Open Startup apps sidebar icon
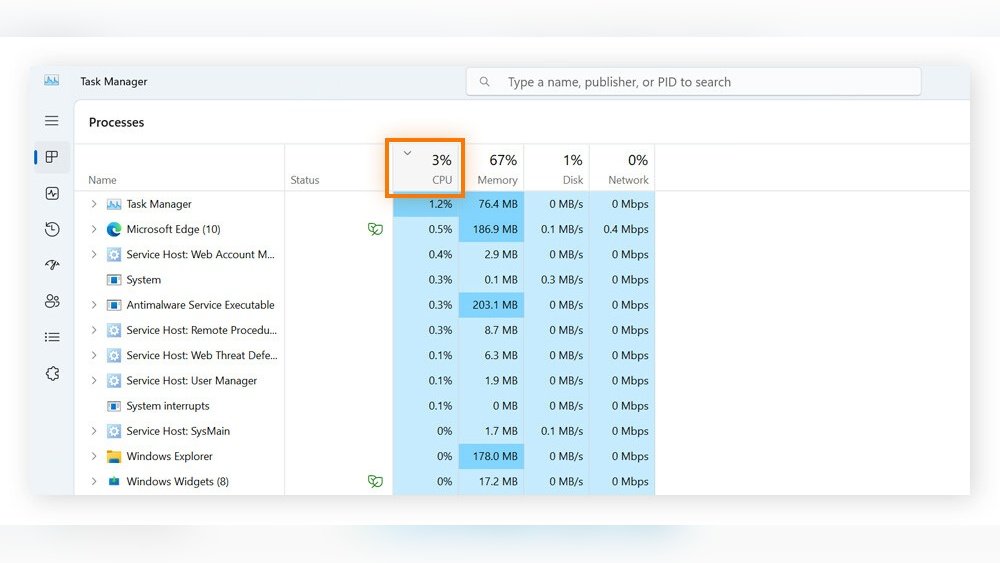Viewport: 1000px width, 563px height. (x=52, y=265)
